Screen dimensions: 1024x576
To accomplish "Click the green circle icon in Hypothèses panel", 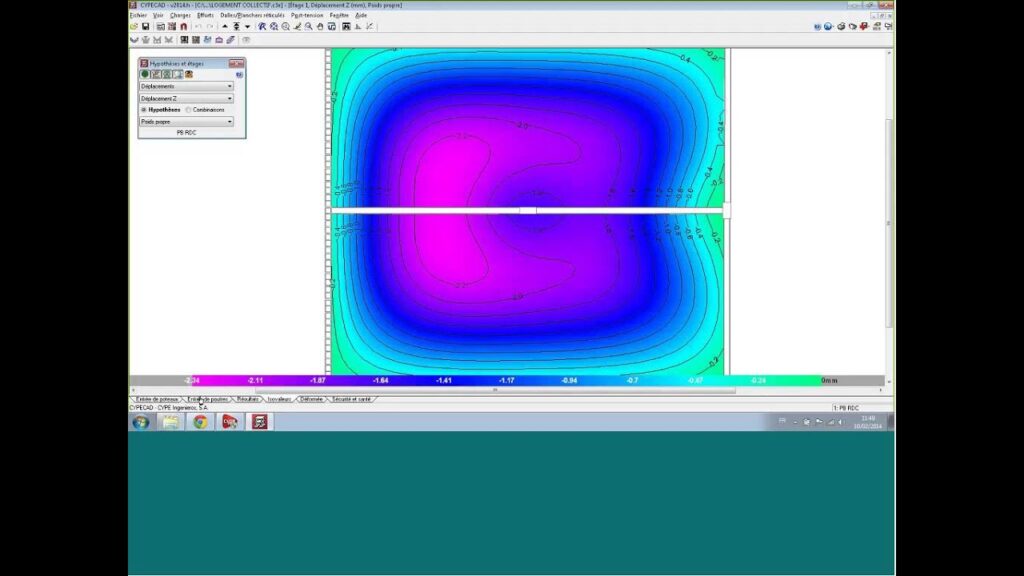I will coord(144,74).
